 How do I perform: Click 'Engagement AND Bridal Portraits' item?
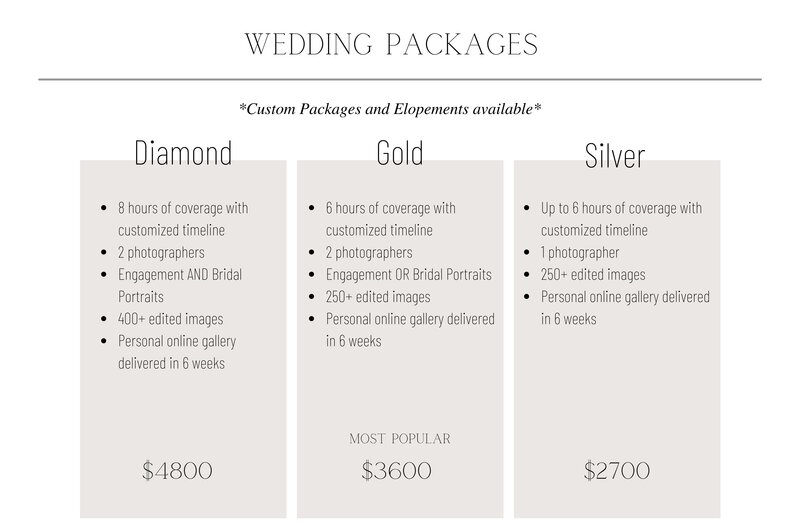click(180, 285)
